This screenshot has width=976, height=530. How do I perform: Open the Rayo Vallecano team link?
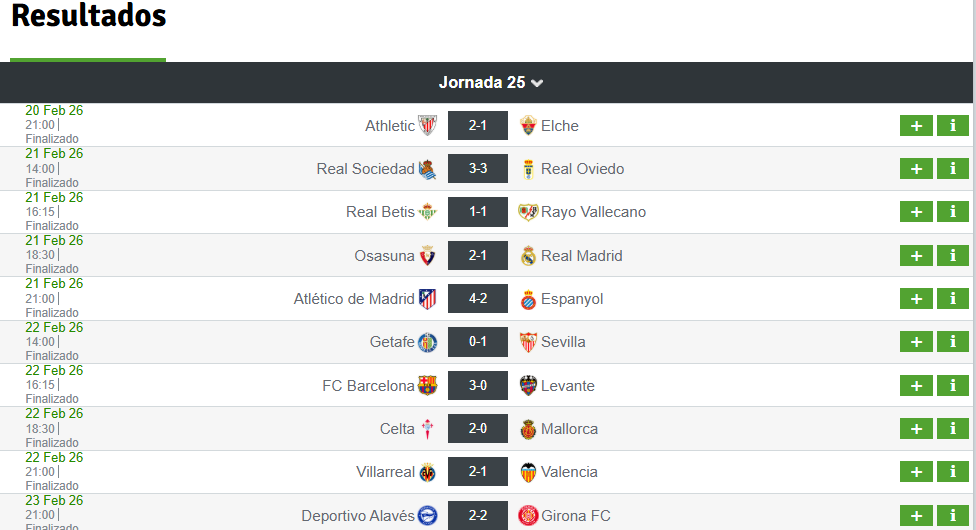tap(593, 212)
